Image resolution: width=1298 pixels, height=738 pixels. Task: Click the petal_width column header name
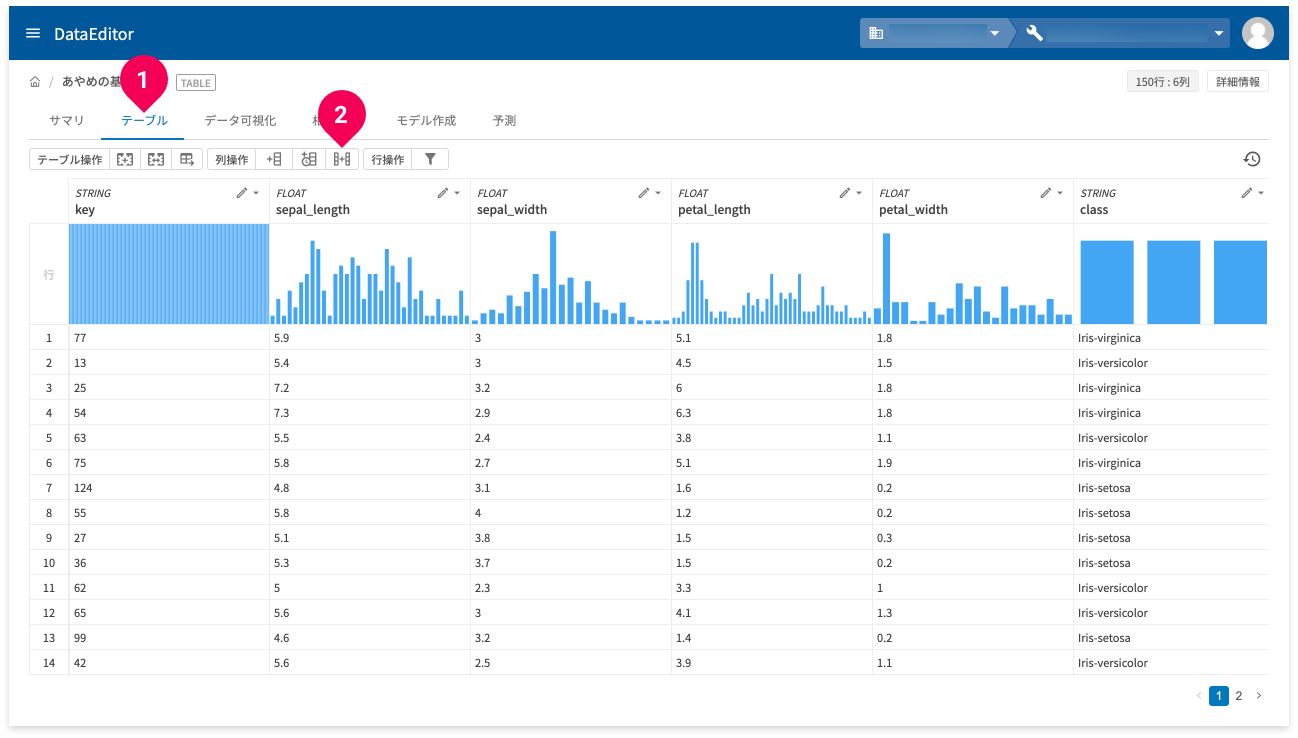[x=913, y=210]
